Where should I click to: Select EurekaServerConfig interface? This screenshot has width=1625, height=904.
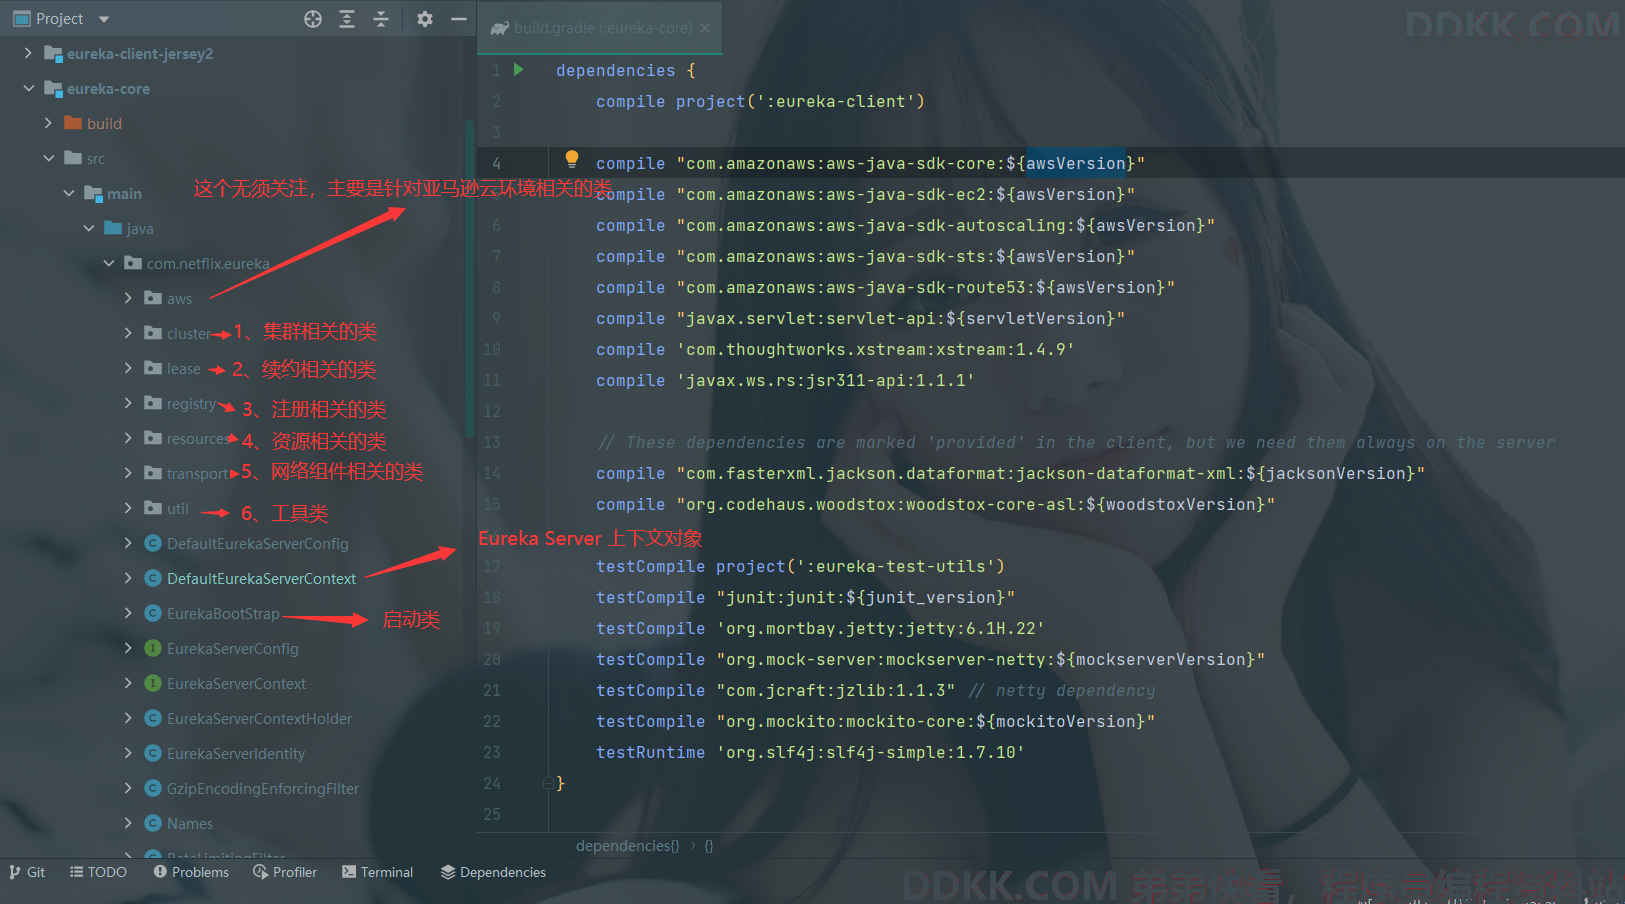tap(232, 648)
